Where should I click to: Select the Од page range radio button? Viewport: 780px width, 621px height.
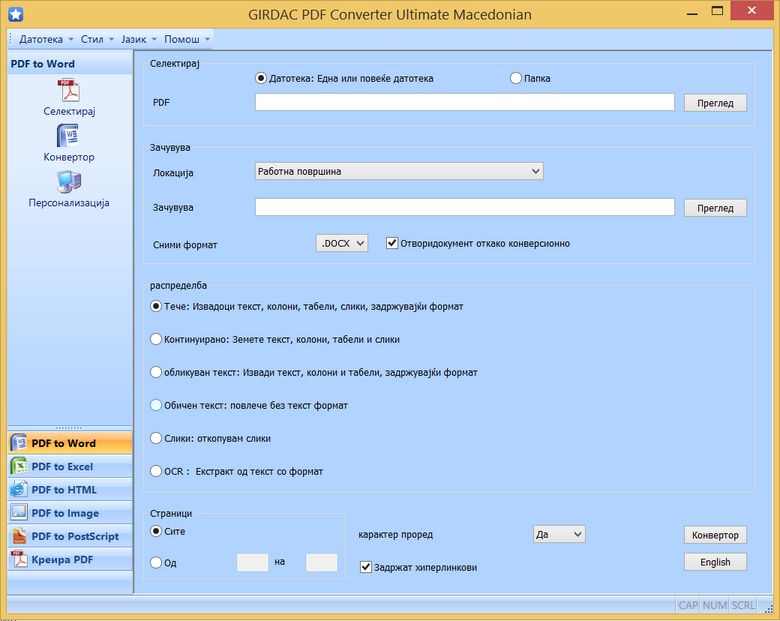point(156,562)
